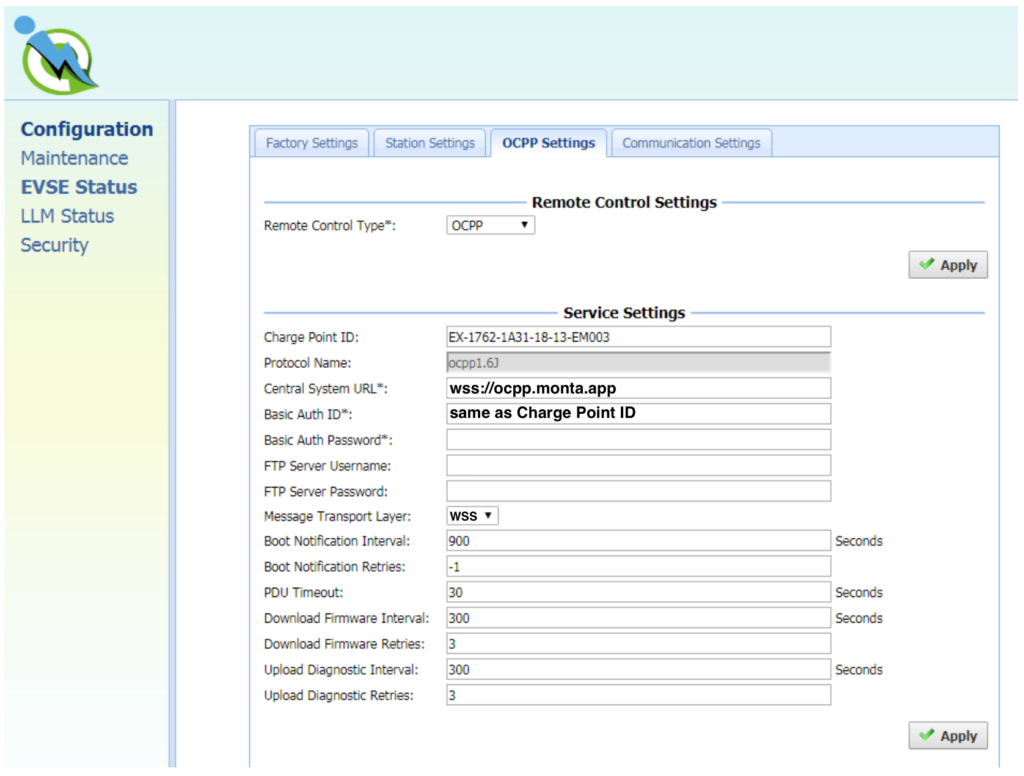Click the Upload Diagnostic Retries field
The height and width of the screenshot is (776, 1024).
pyautogui.click(x=639, y=695)
